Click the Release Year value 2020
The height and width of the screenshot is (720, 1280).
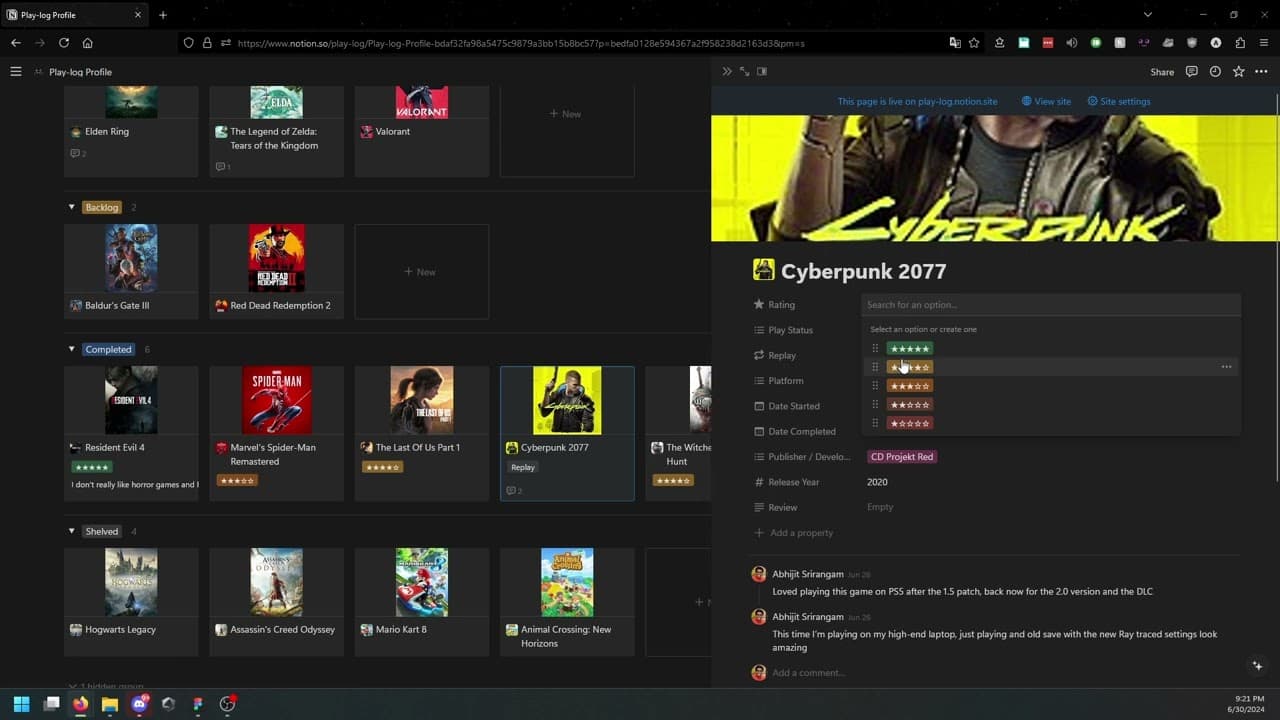(877, 482)
